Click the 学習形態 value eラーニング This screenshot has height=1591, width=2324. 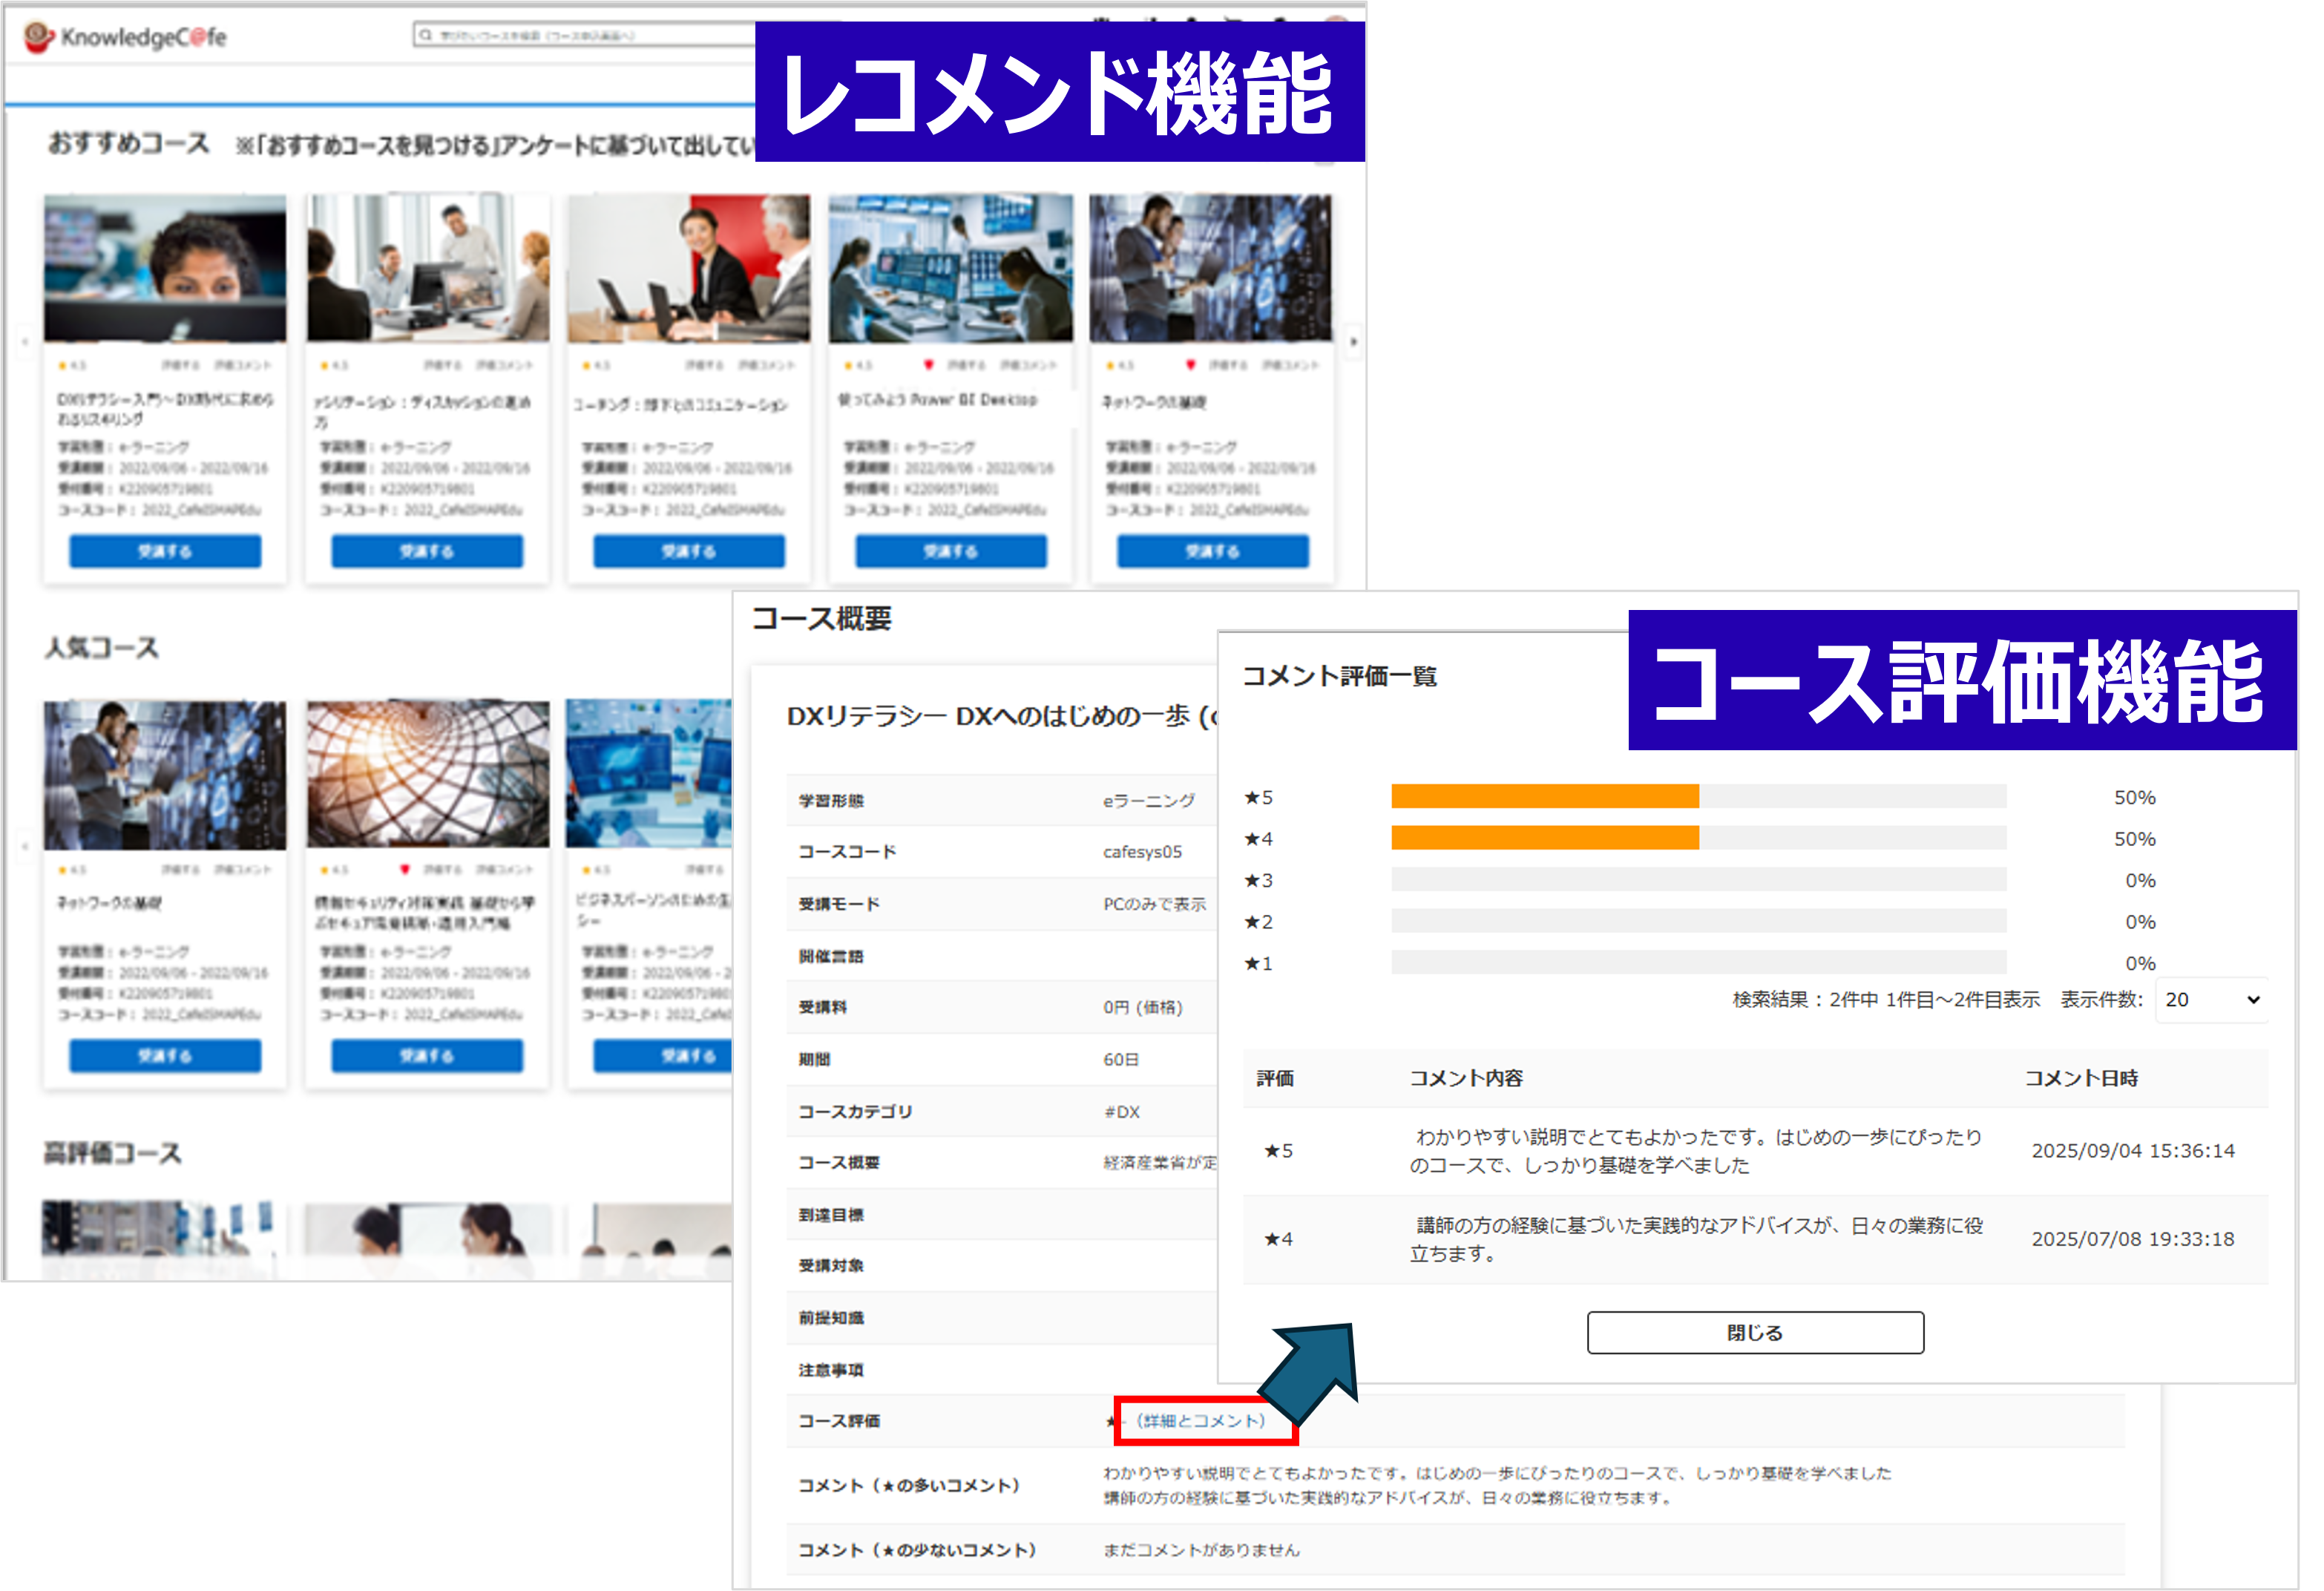point(1148,800)
